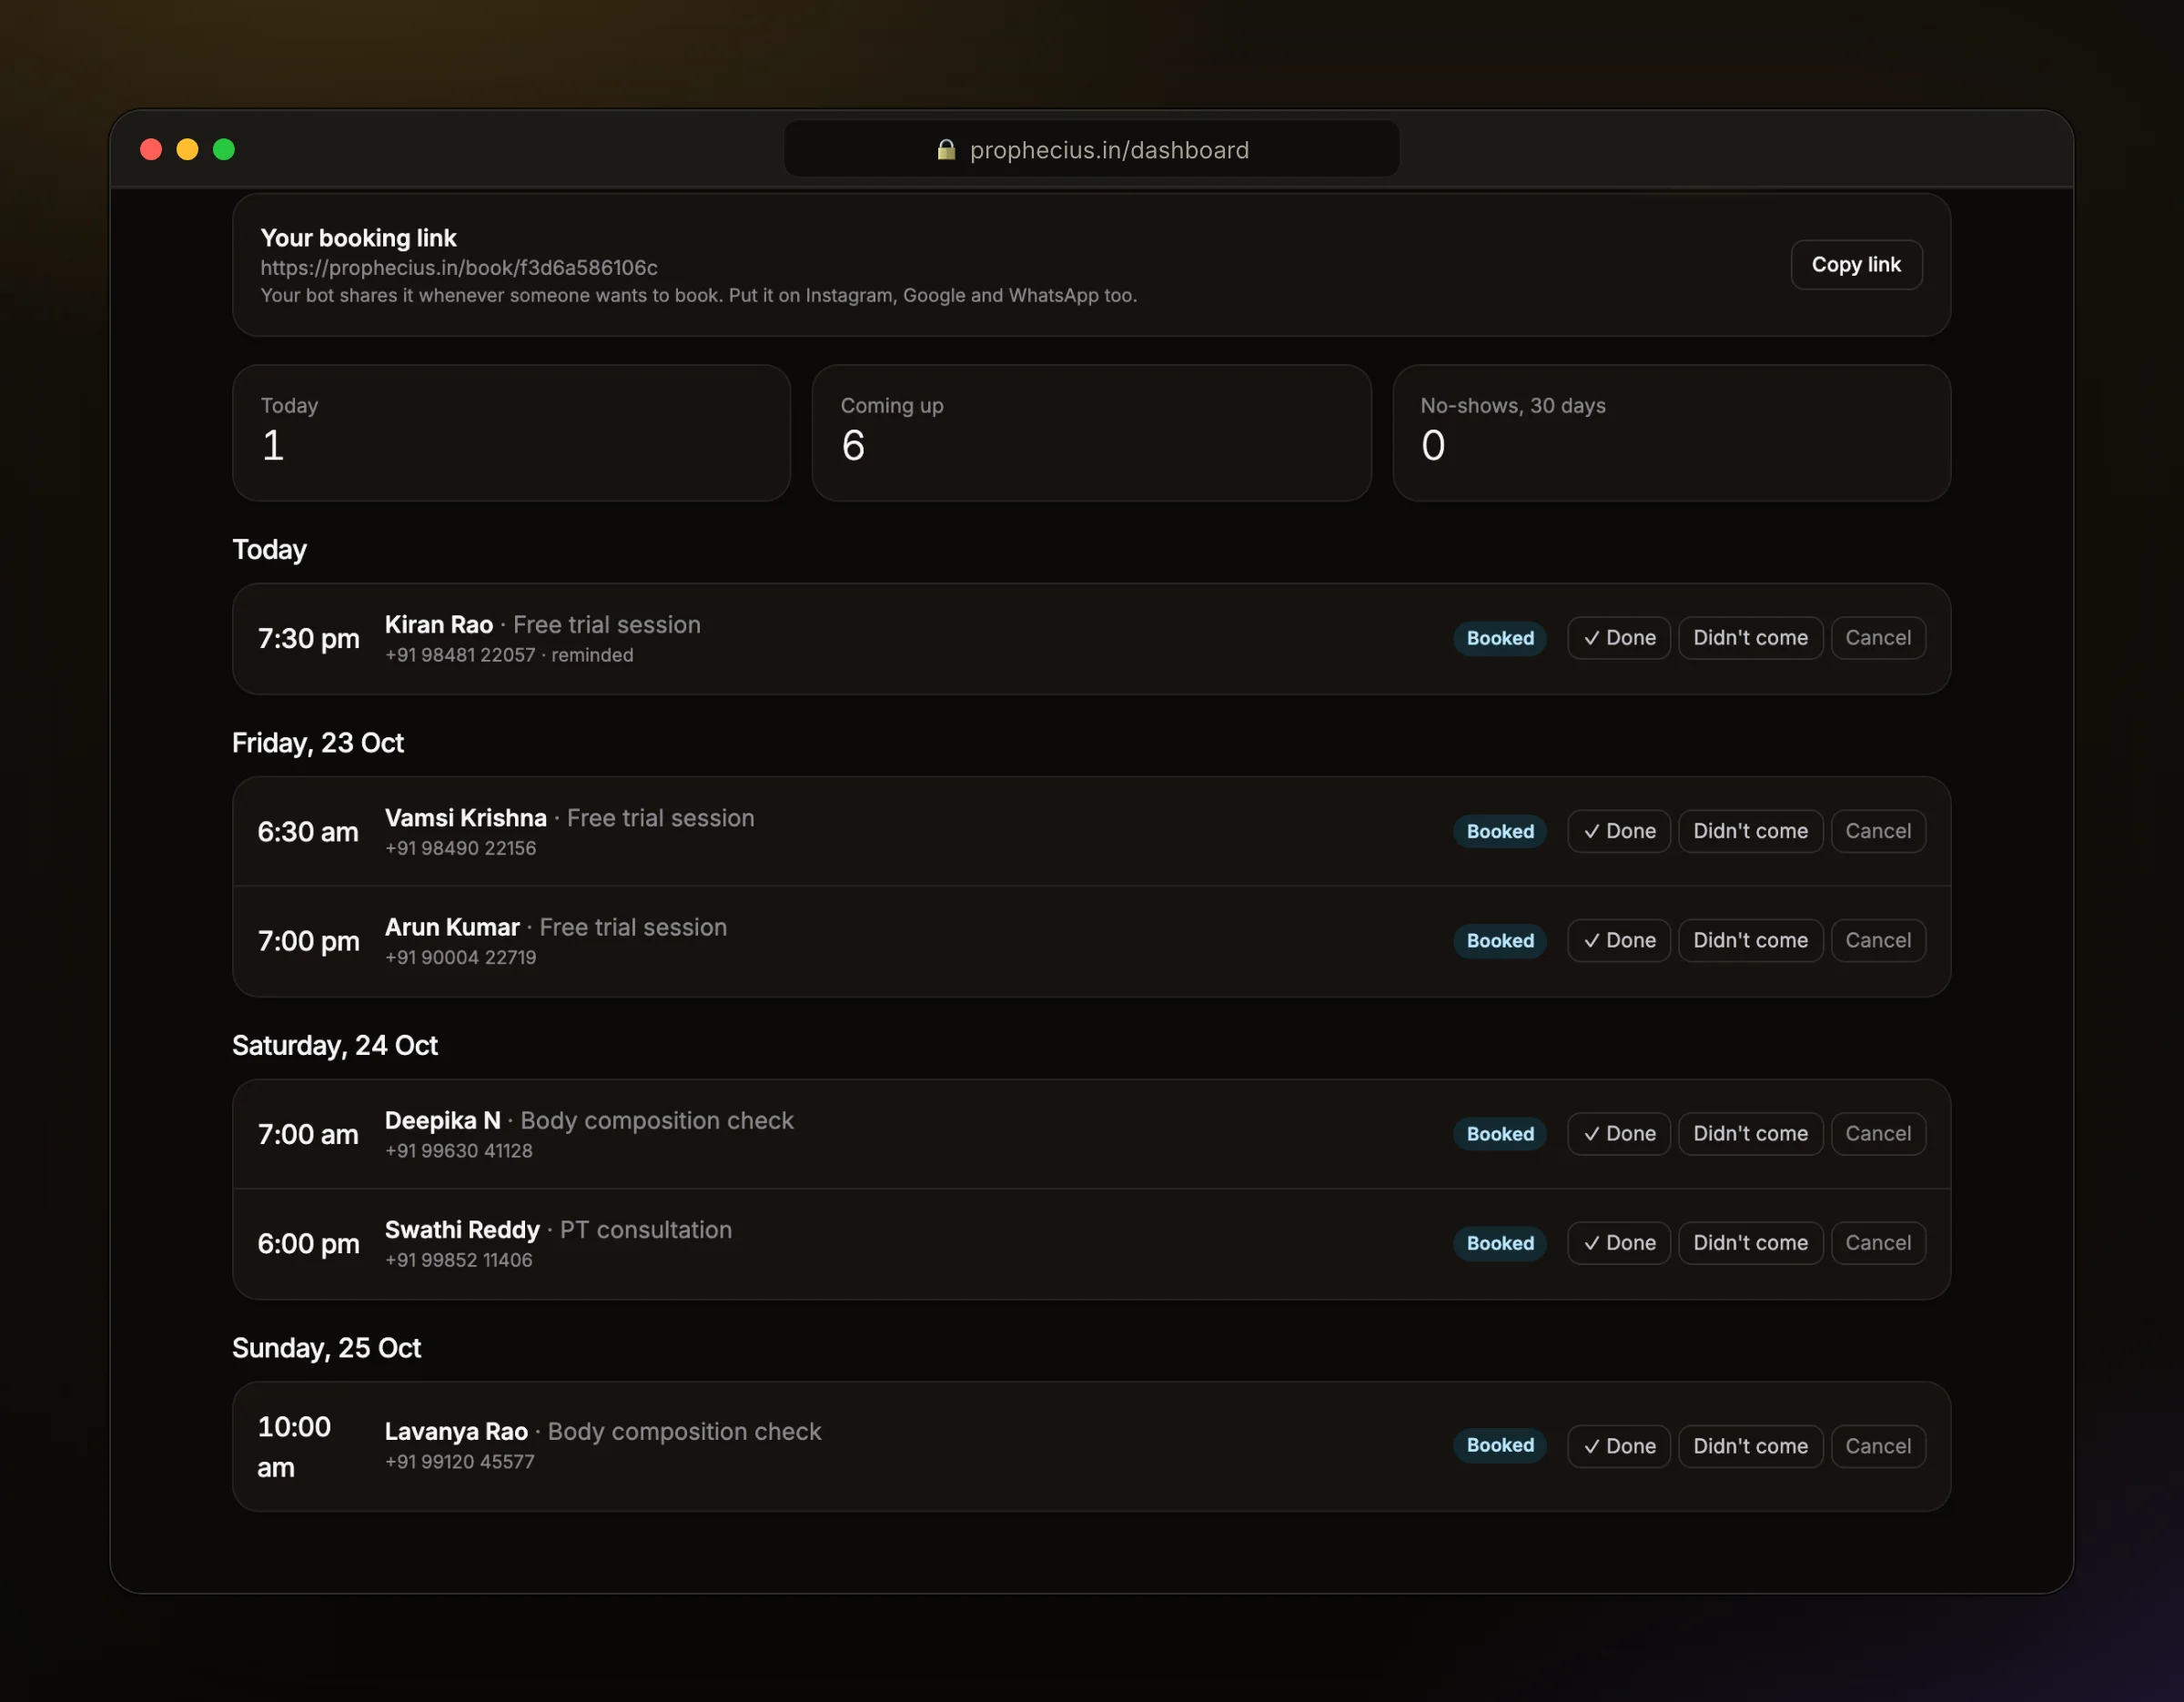Cancel Deepika N's body composition check

click(x=1878, y=1134)
